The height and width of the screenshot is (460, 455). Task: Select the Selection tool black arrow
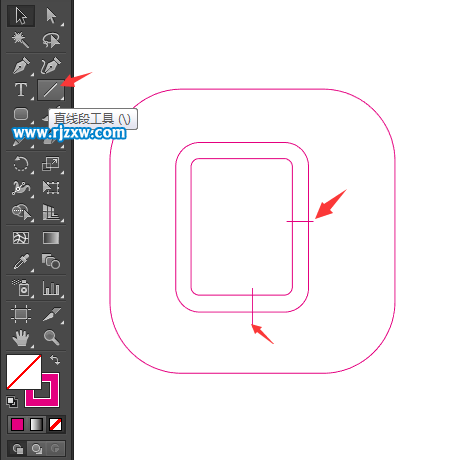coord(21,16)
